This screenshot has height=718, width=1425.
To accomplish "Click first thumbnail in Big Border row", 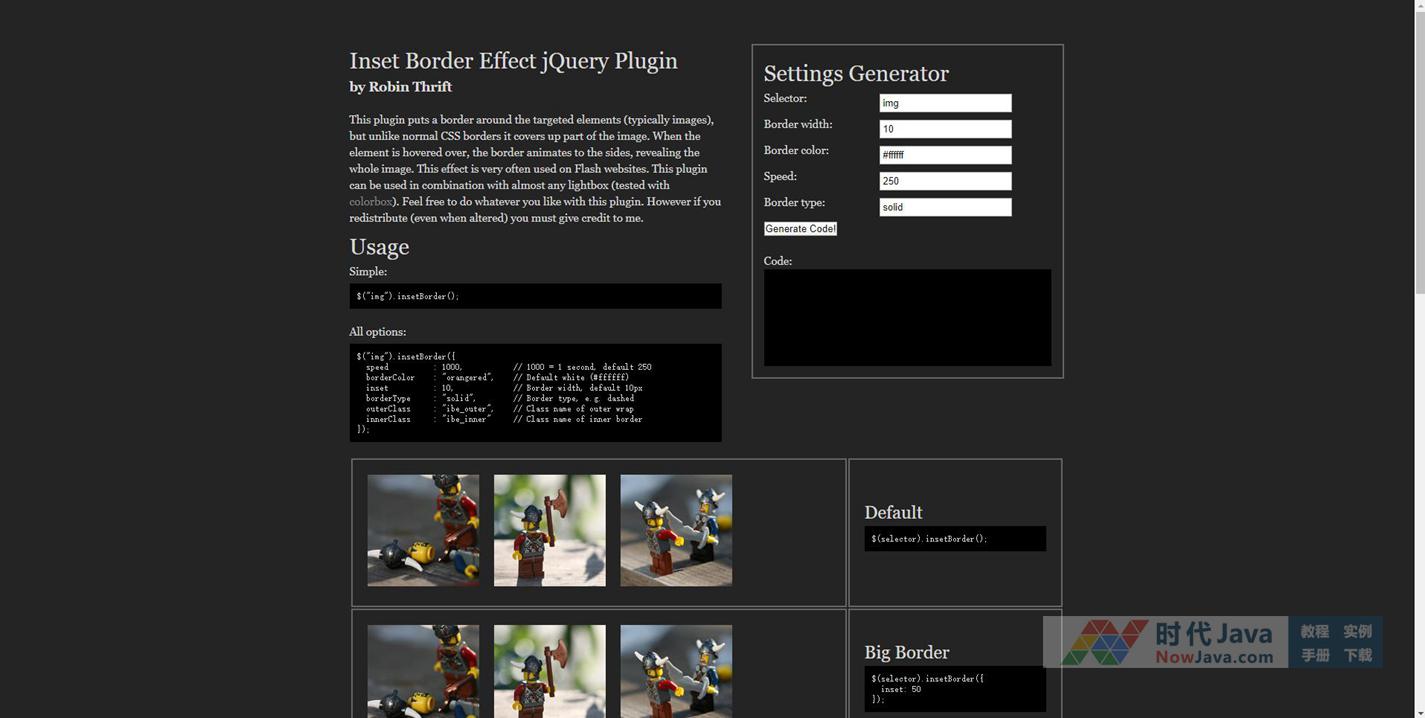I will [x=423, y=670].
